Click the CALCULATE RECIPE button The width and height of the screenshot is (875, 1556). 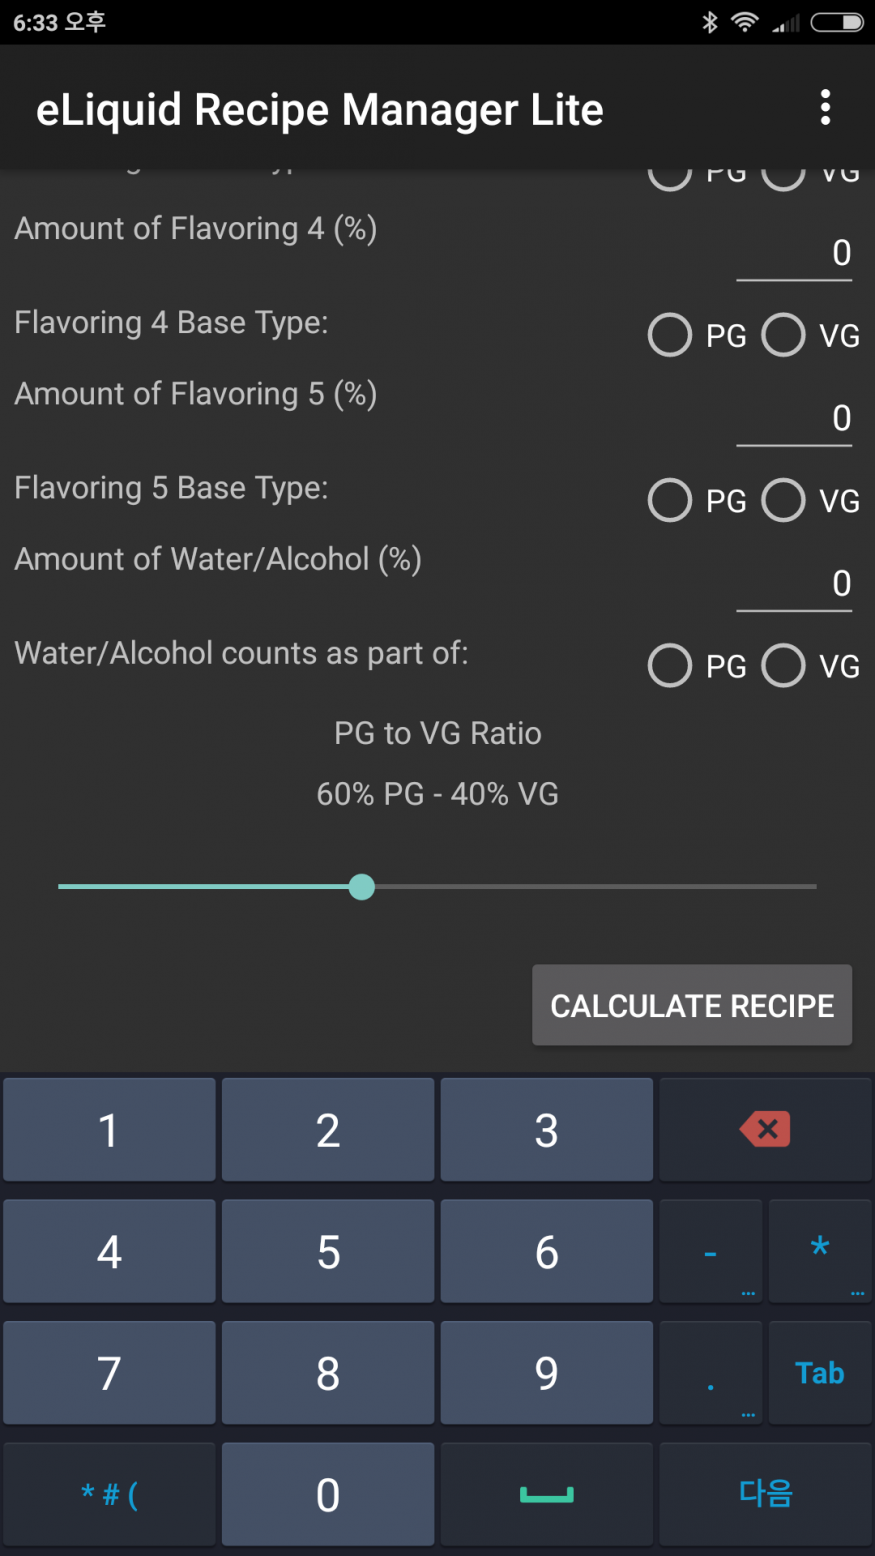pos(692,1005)
